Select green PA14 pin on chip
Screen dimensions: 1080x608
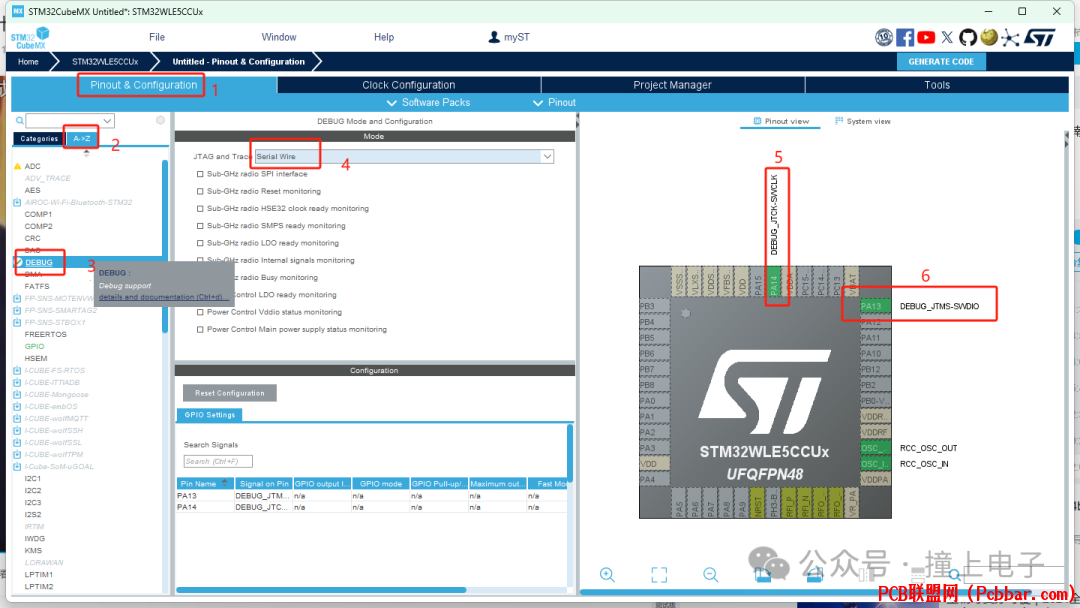pos(774,282)
